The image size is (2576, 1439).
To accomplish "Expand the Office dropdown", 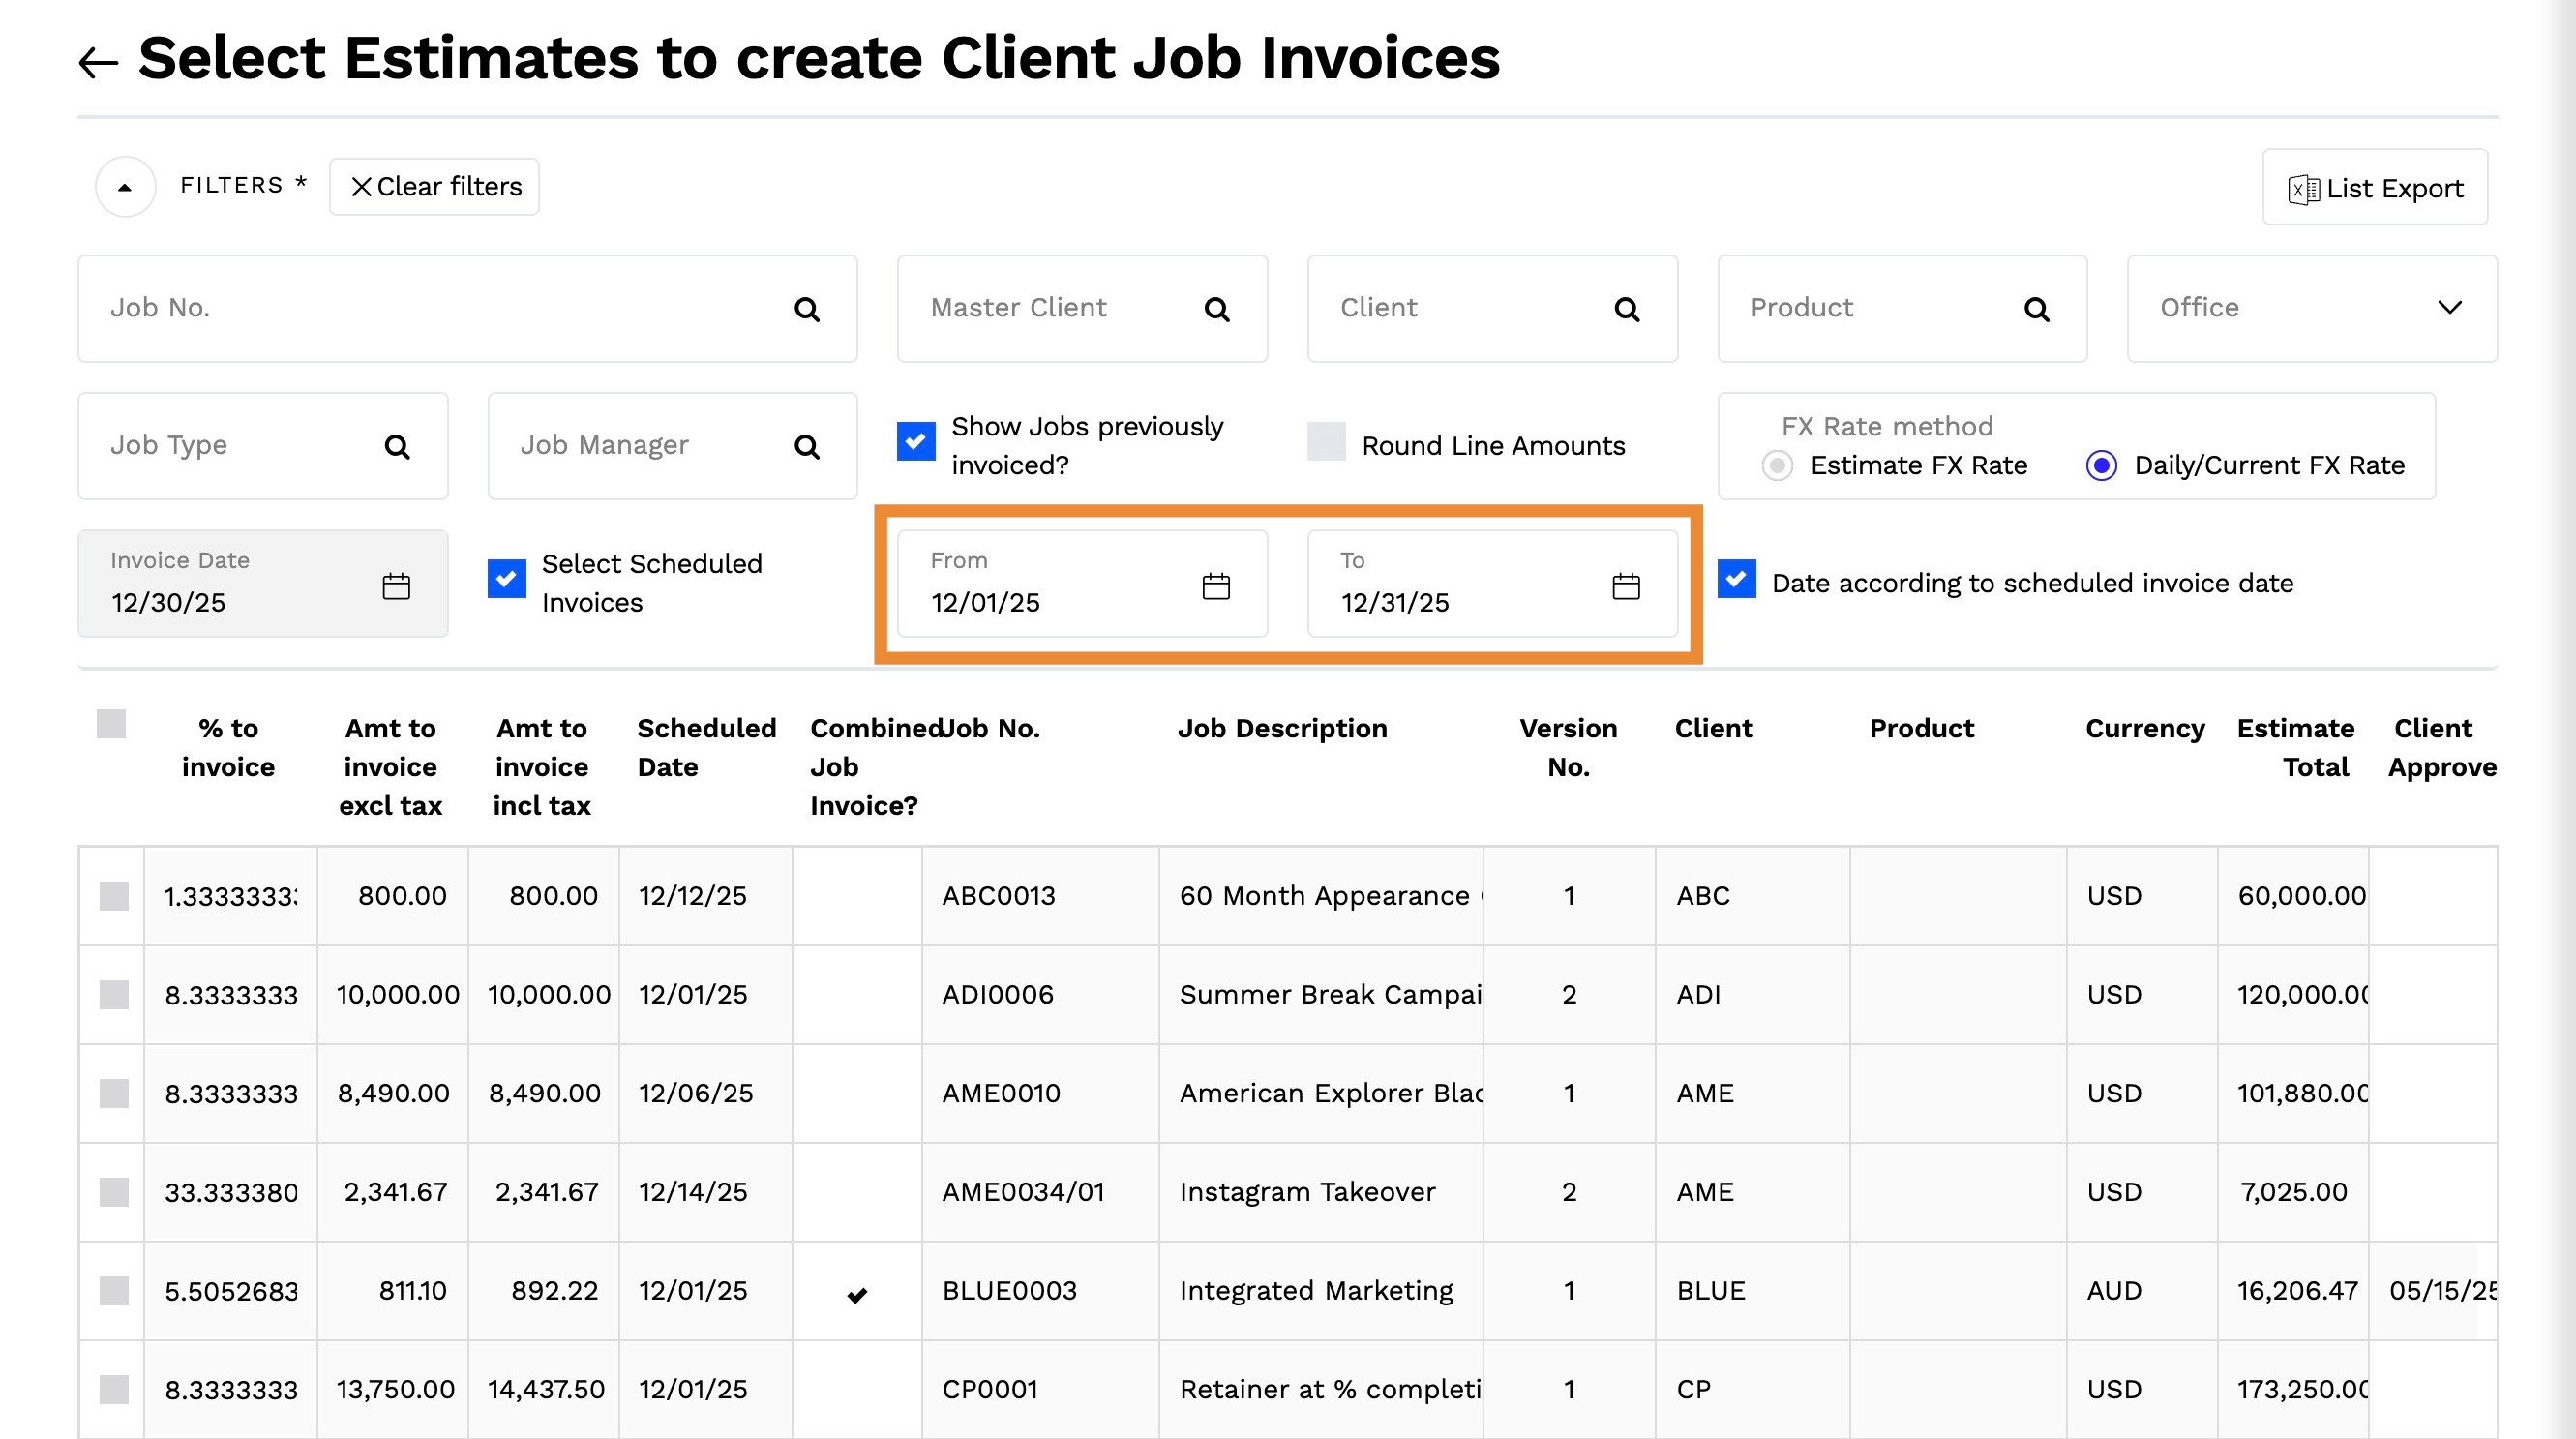I will (x=2449, y=308).
